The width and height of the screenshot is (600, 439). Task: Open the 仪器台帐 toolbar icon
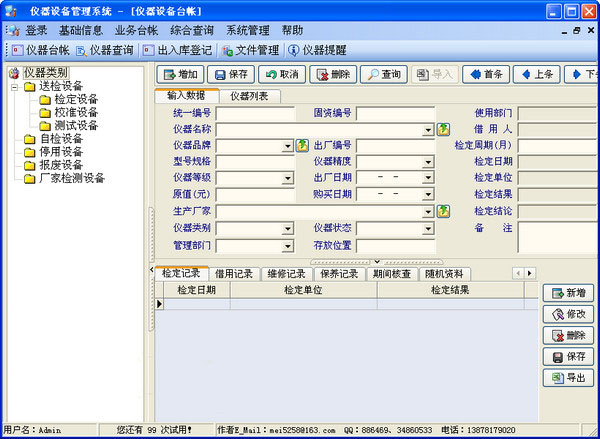click(39, 50)
